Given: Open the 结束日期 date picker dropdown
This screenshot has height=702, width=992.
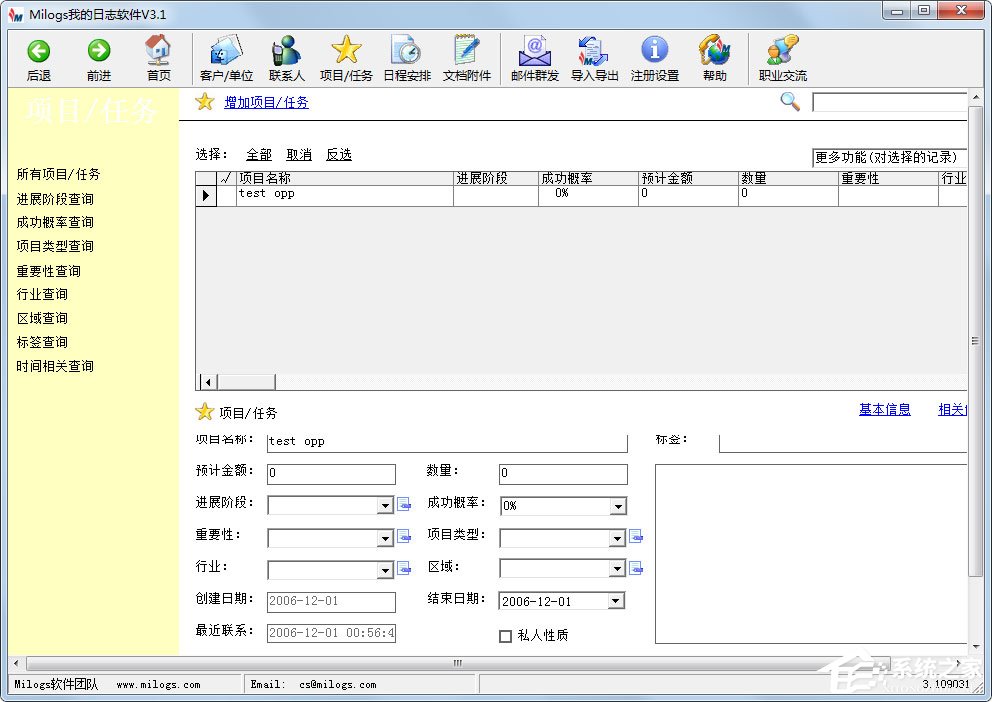Looking at the screenshot, I should [x=616, y=601].
